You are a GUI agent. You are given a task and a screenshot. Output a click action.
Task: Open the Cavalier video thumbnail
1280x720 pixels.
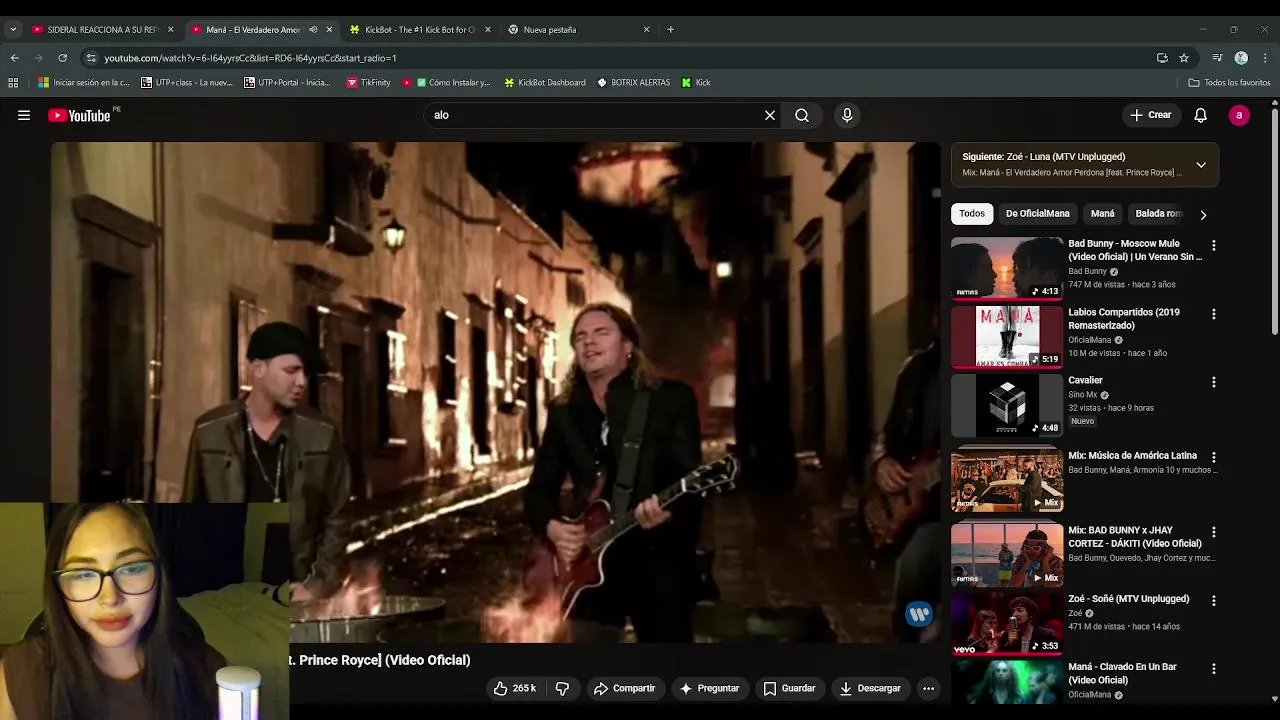[1007, 405]
